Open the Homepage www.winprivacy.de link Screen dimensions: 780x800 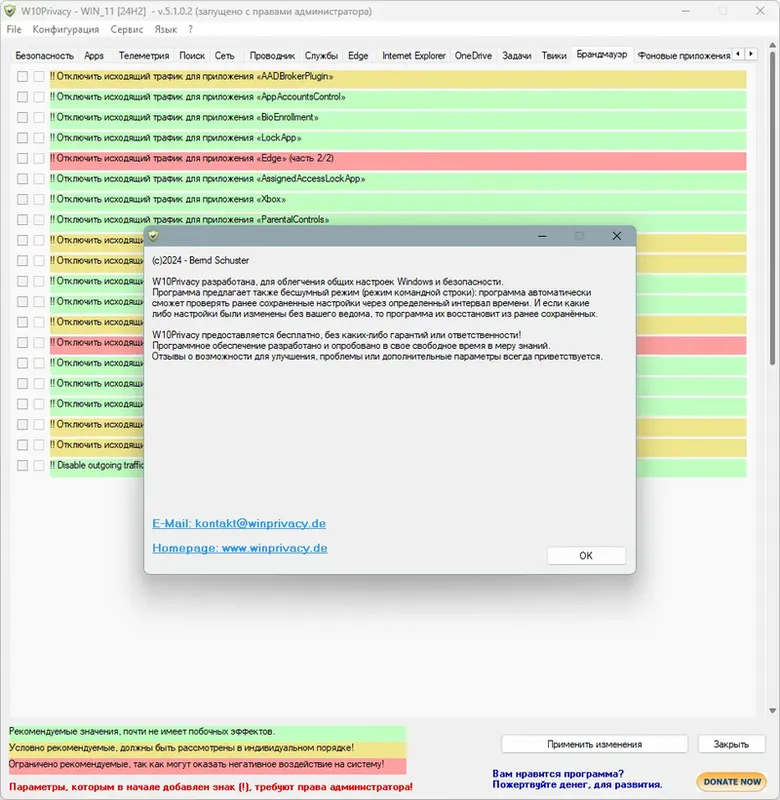[240, 548]
